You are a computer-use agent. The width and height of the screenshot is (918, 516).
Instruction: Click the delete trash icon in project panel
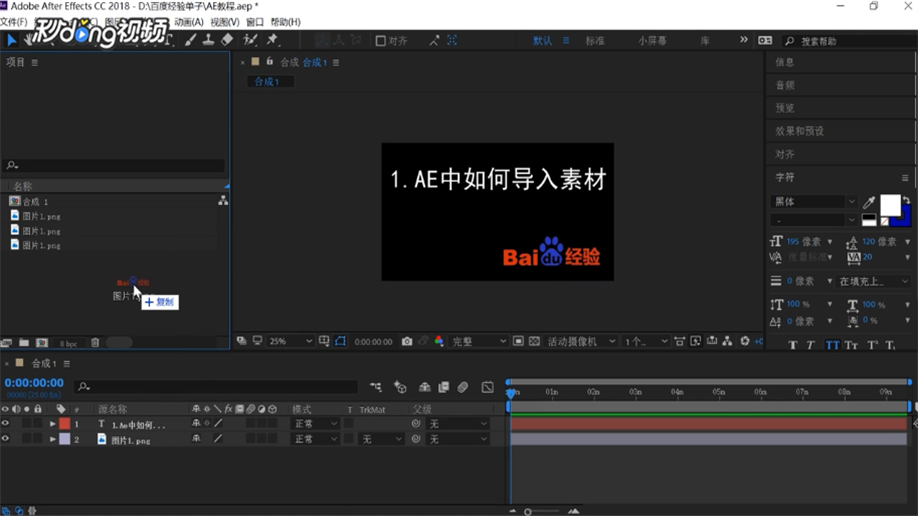(x=95, y=343)
